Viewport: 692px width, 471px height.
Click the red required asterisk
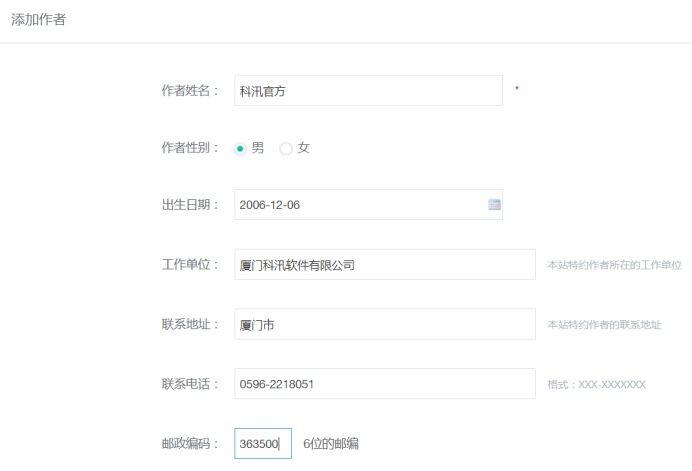(x=517, y=88)
